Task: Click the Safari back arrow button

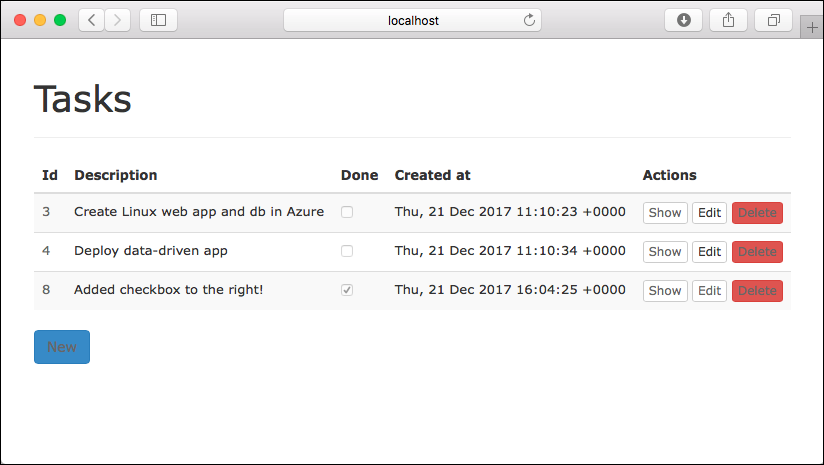Action: [91, 20]
